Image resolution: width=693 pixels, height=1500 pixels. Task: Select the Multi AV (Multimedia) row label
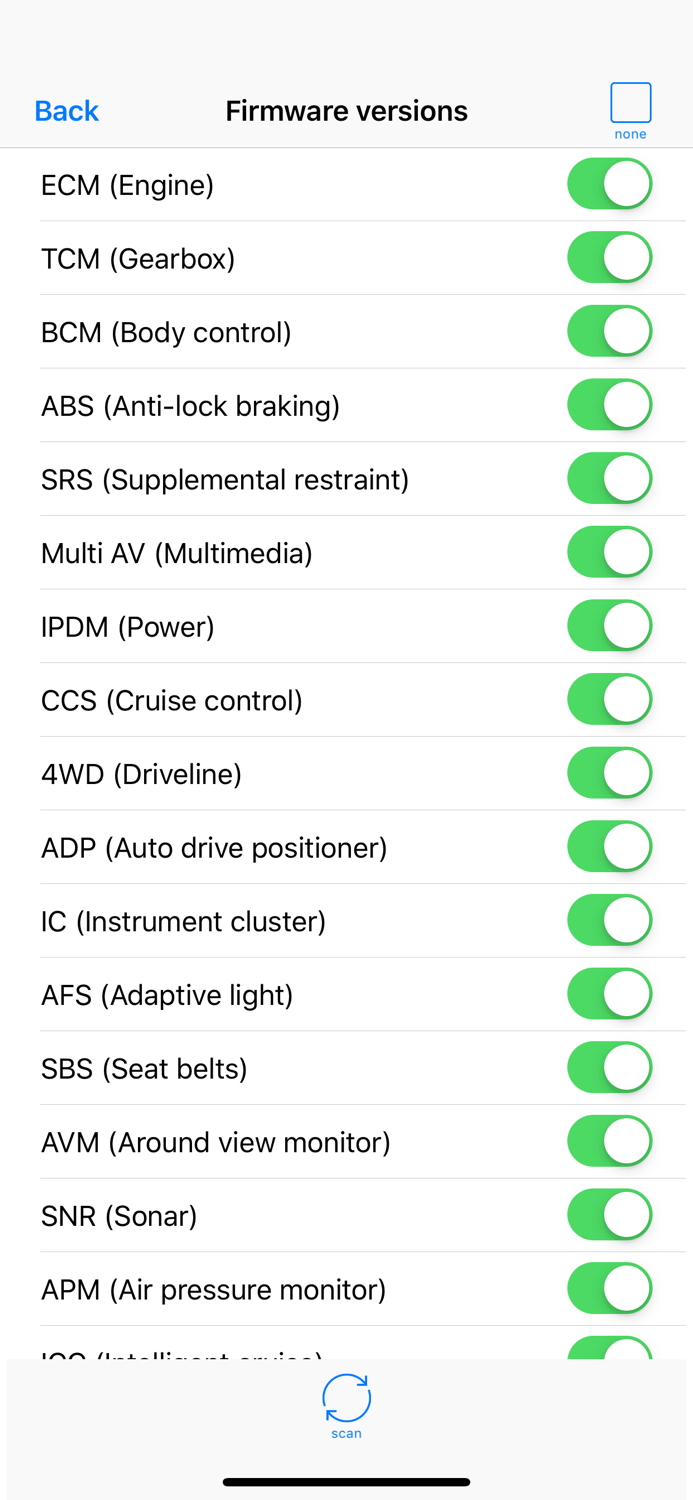[177, 553]
